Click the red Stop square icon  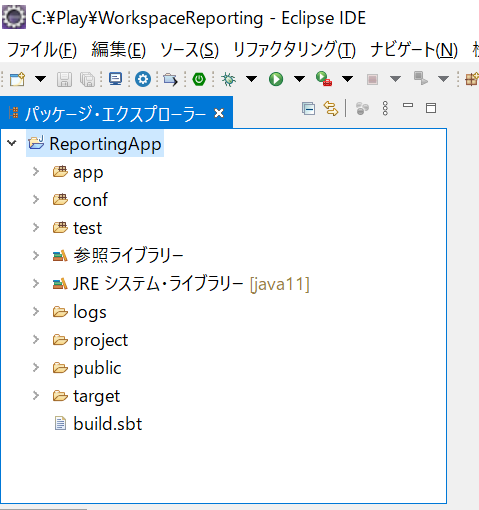pyautogui.click(x=372, y=80)
